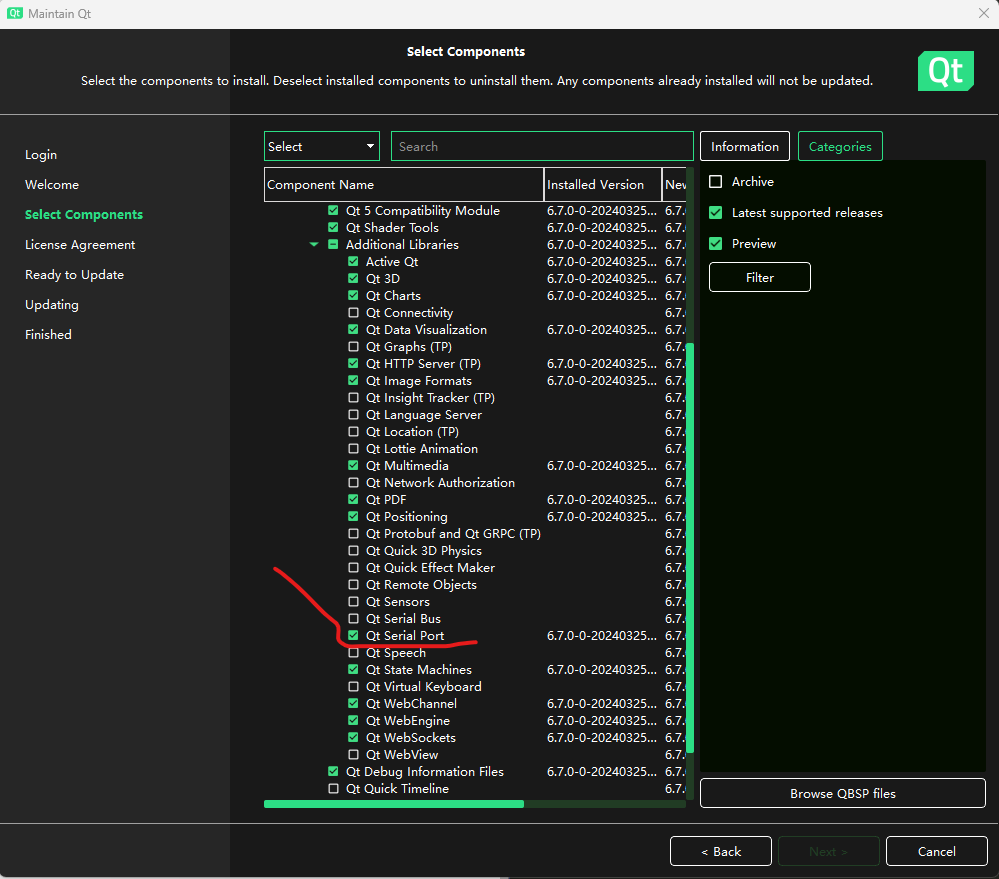The height and width of the screenshot is (879, 999).
Task: Close the Maintain Qt window
Action: click(983, 13)
